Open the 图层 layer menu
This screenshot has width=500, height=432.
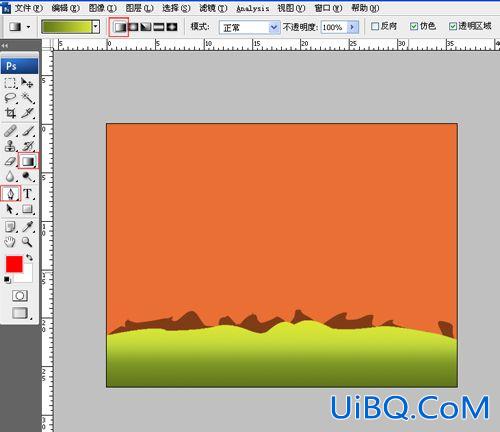[x=140, y=8]
